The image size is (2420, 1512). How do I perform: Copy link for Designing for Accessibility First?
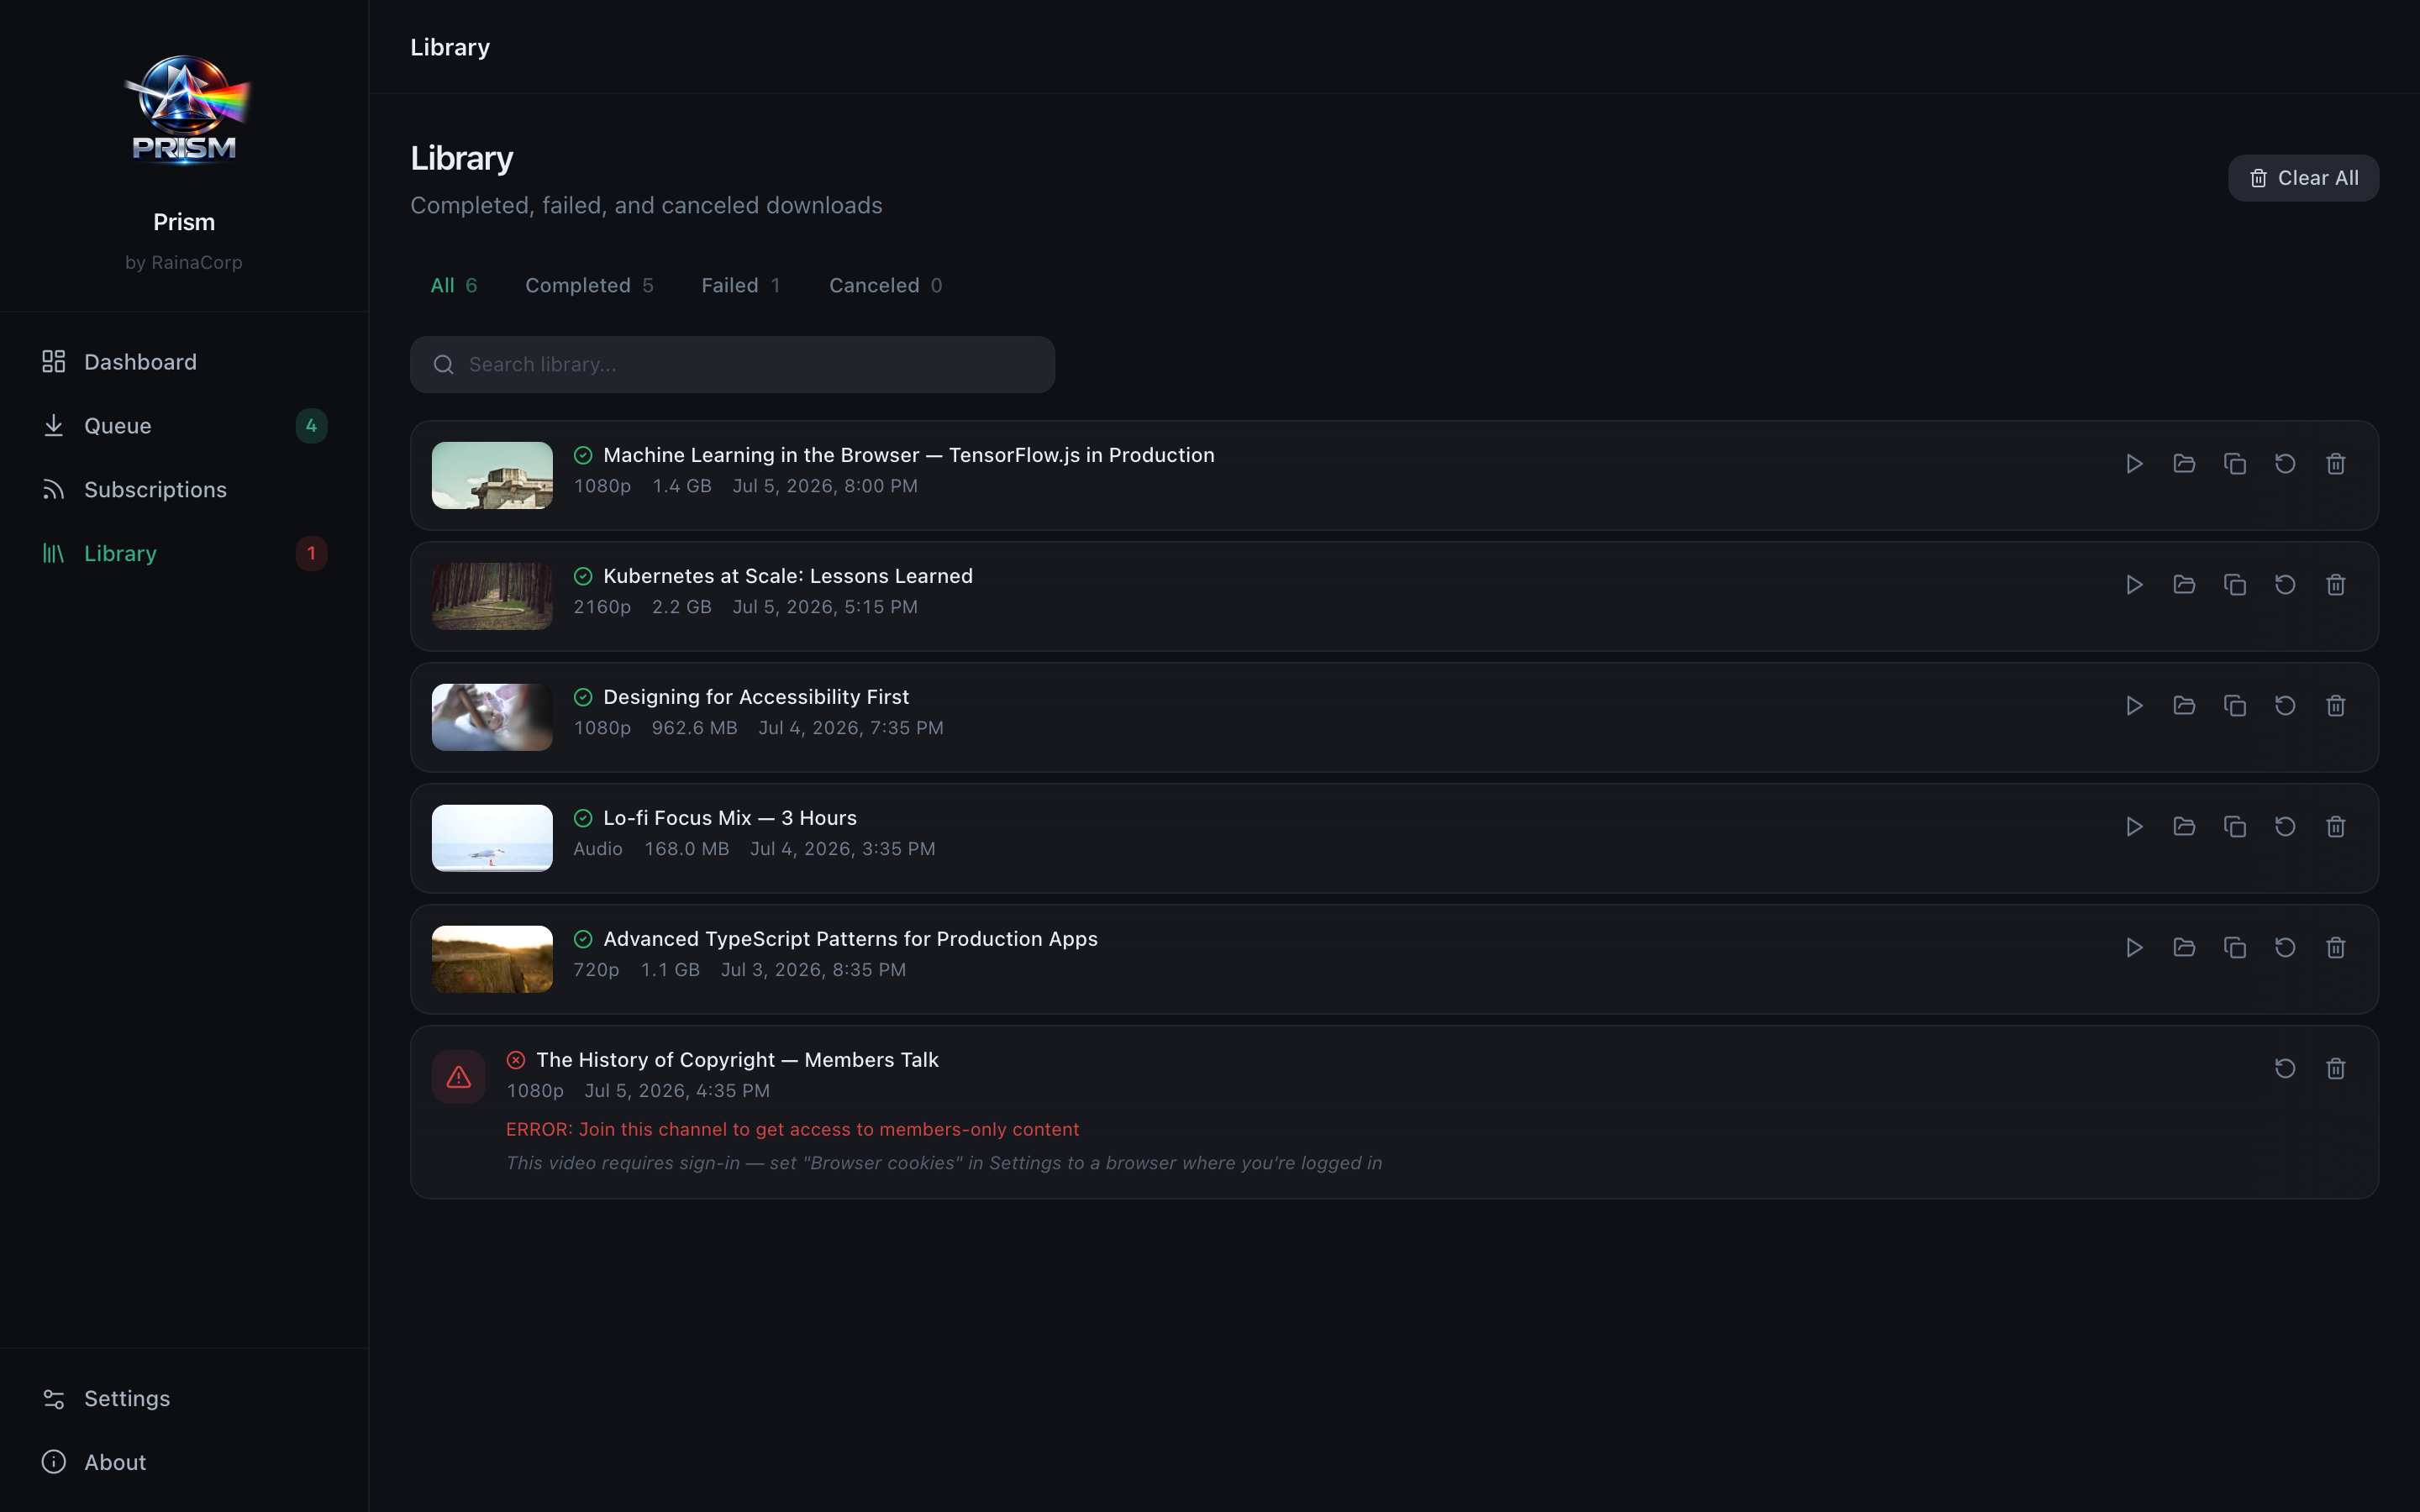point(2235,706)
